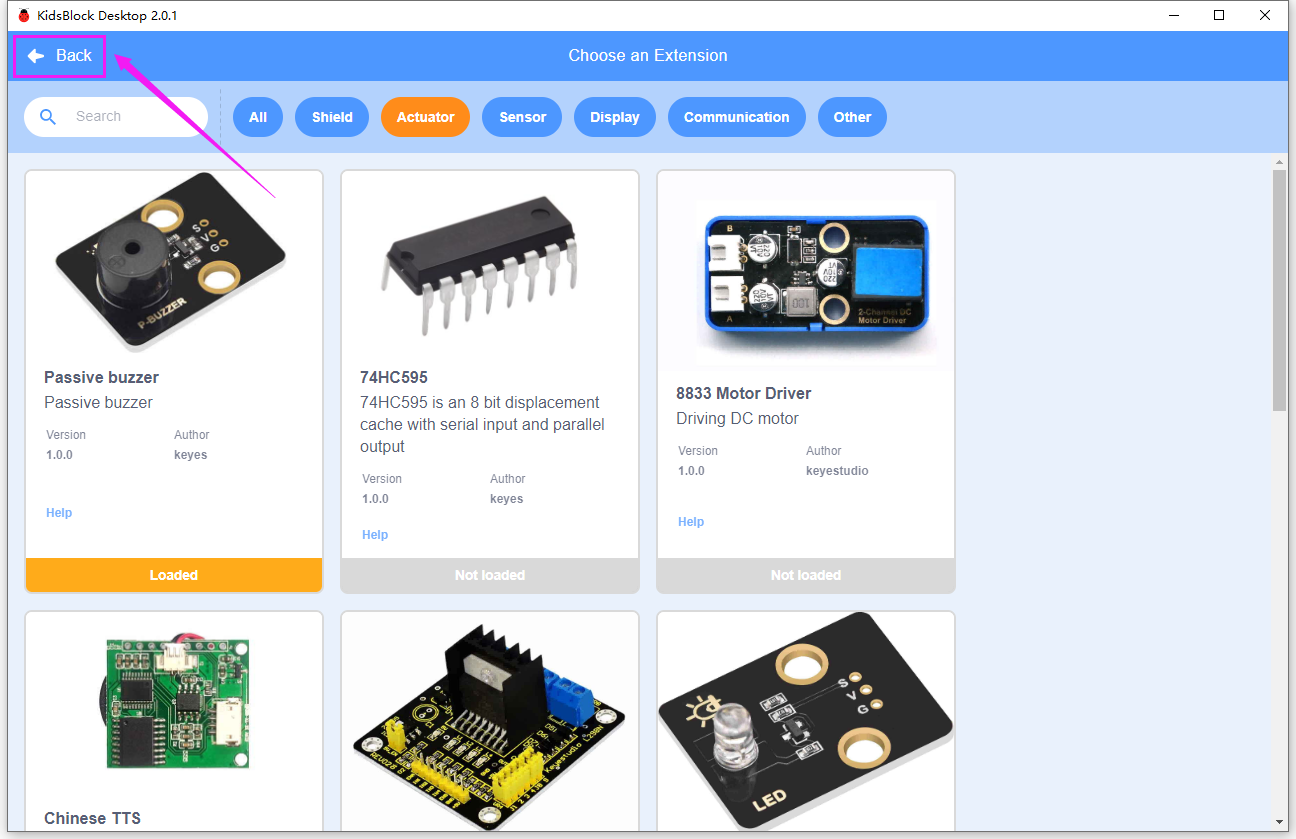The width and height of the screenshot is (1296, 839).
Task: Click the Chinese TTS title text
Action: (x=92, y=818)
